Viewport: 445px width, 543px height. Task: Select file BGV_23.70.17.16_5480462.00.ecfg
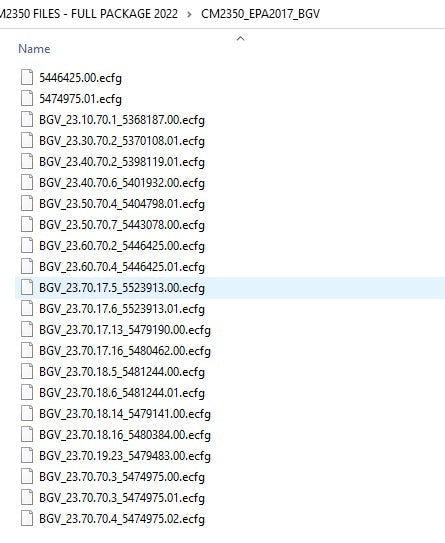(x=125, y=351)
